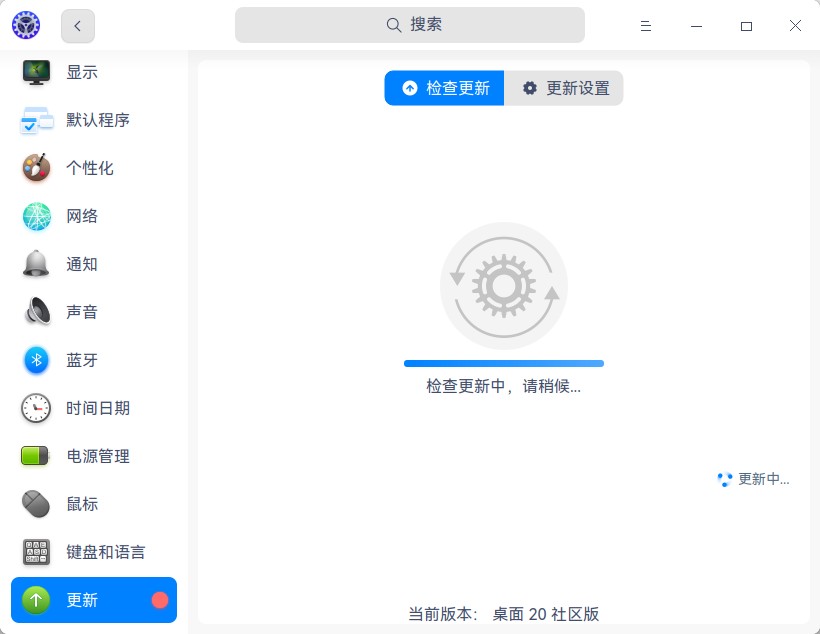Click the Display monitor icon in sidebar
The height and width of the screenshot is (634, 820).
pyautogui.click(x=36, y=72)
